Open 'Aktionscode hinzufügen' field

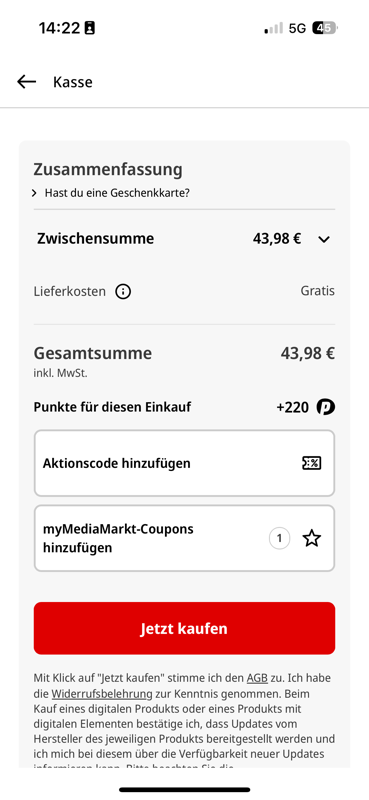point(184,463)
